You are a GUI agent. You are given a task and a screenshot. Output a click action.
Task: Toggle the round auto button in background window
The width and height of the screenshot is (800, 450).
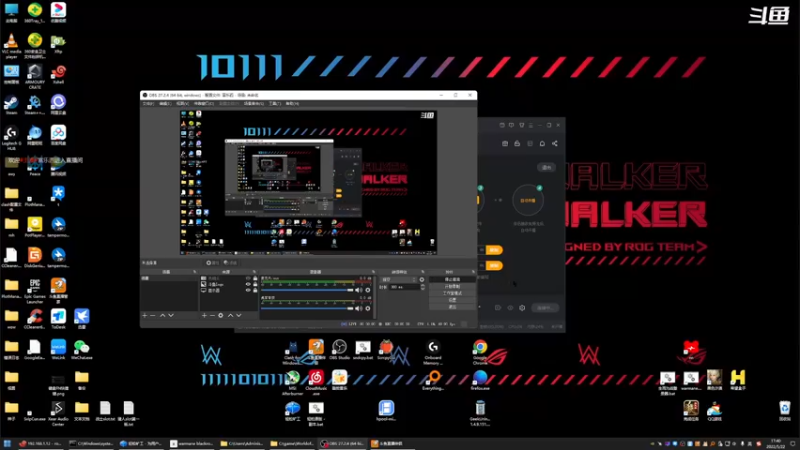[x=528, y=201]
